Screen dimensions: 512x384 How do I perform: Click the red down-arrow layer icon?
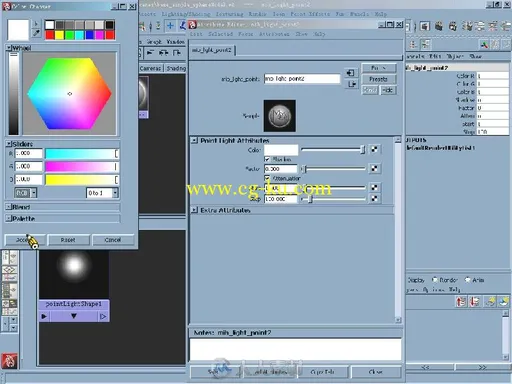point(474,301)
